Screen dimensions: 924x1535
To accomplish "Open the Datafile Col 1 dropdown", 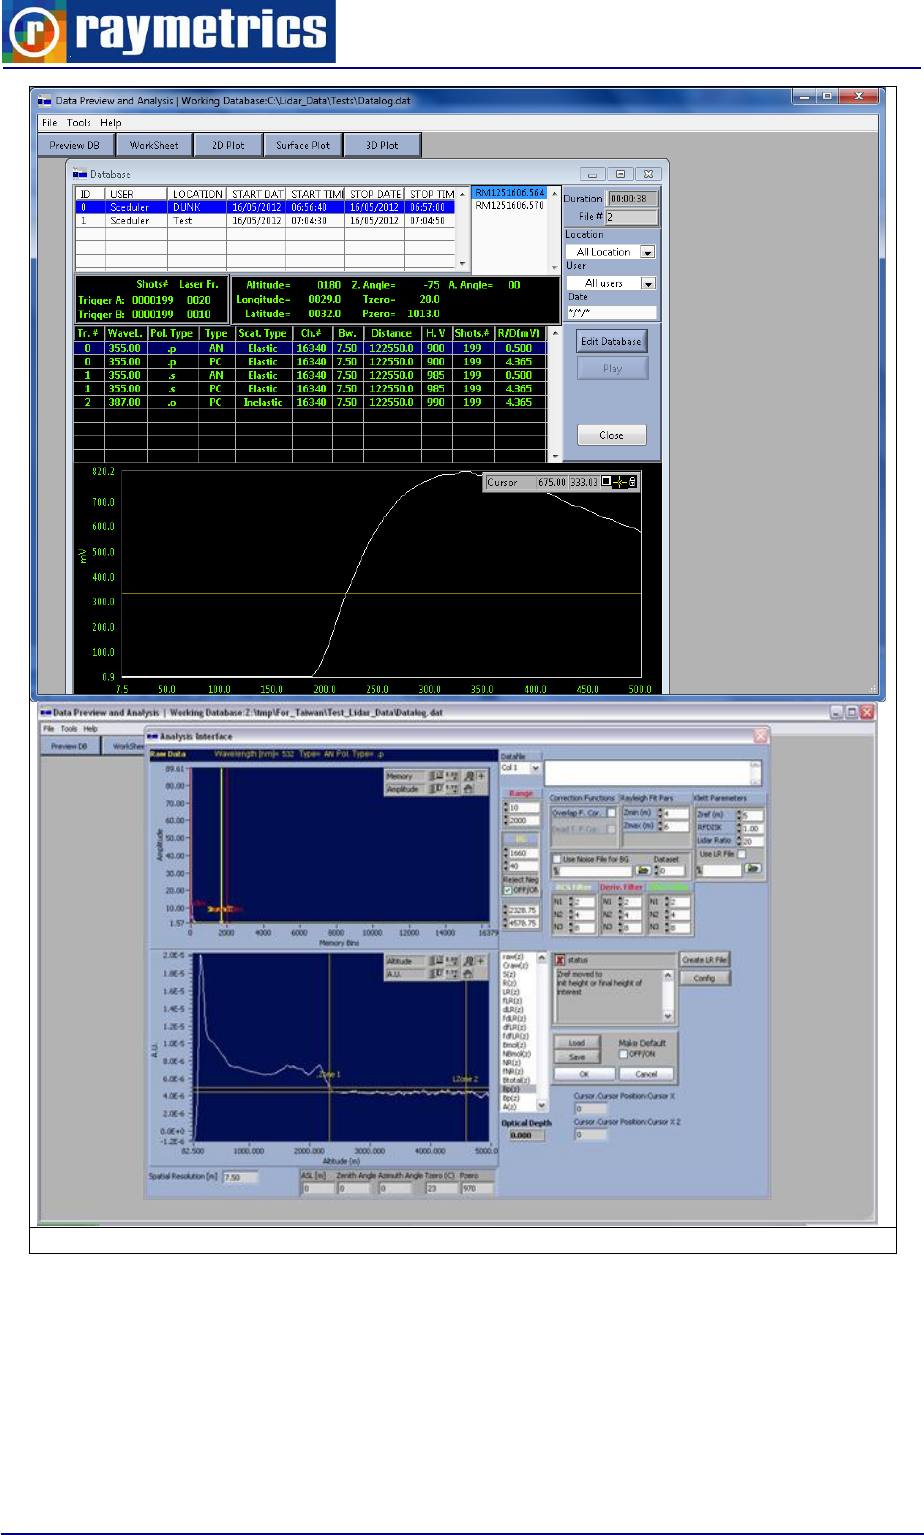I will (520, 768).
